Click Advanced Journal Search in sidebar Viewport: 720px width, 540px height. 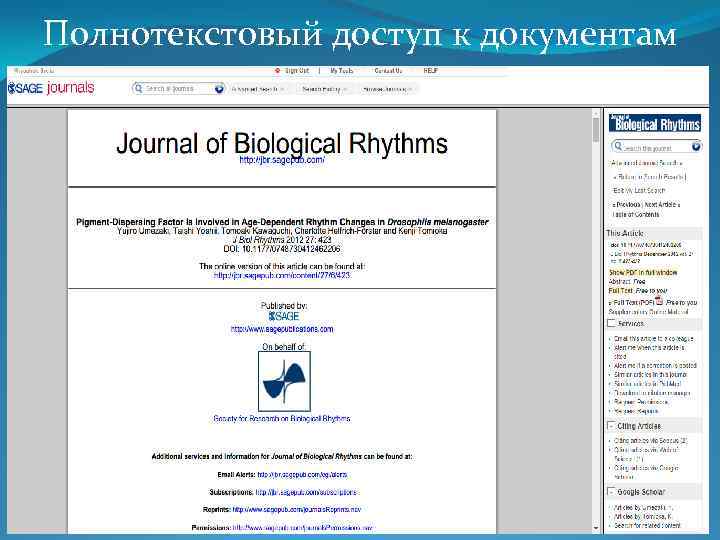point(647,163)
